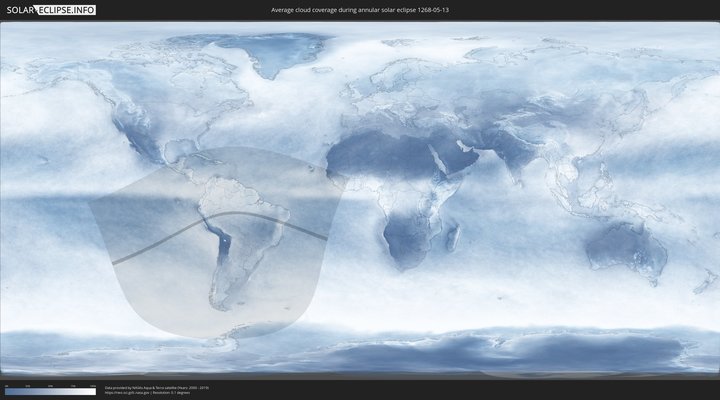
Task: Click the eclipse path's western end in the Pacific
Action: tap(115, 261)
